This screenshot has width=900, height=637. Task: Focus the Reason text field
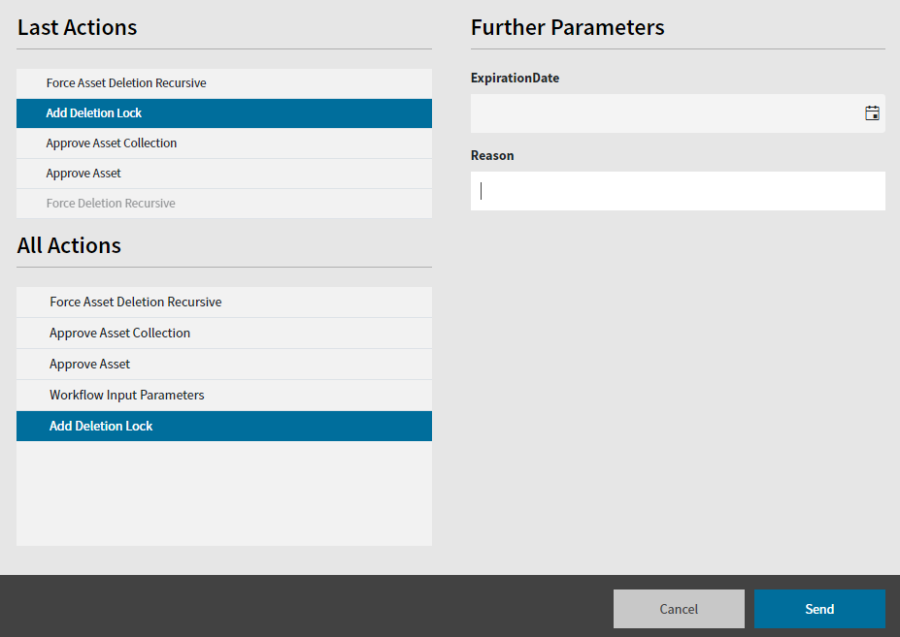677,191
